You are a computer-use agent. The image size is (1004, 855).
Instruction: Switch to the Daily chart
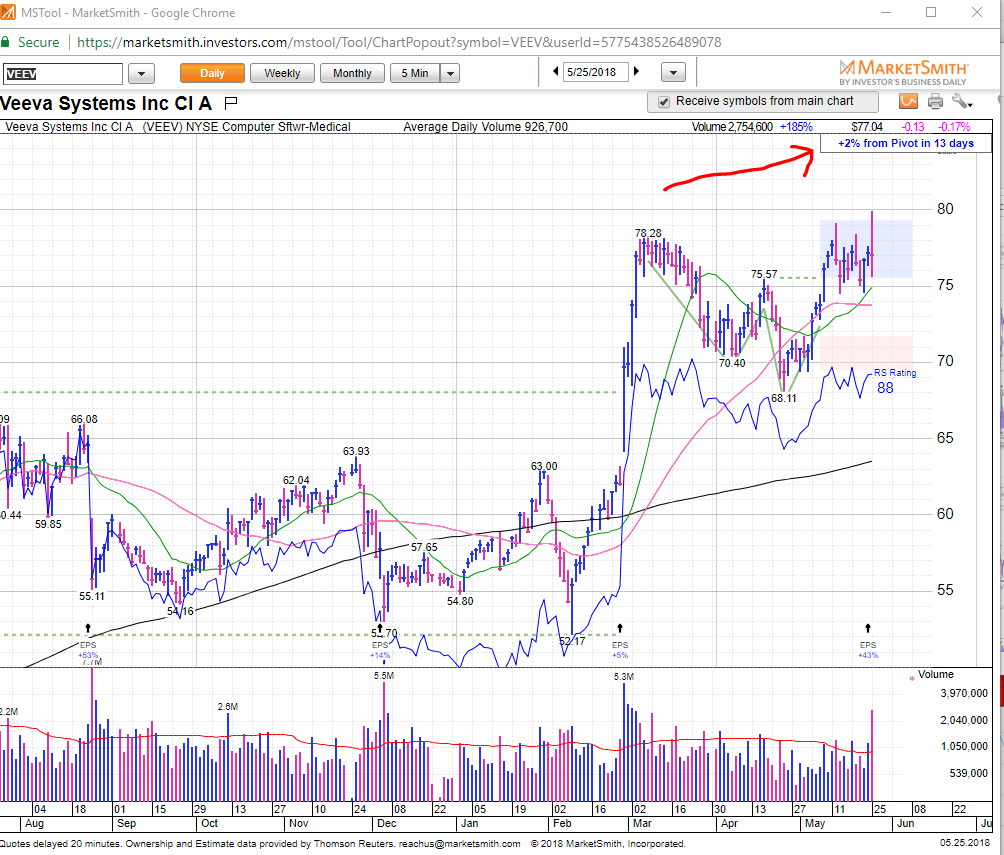click(x=212, y=74)
